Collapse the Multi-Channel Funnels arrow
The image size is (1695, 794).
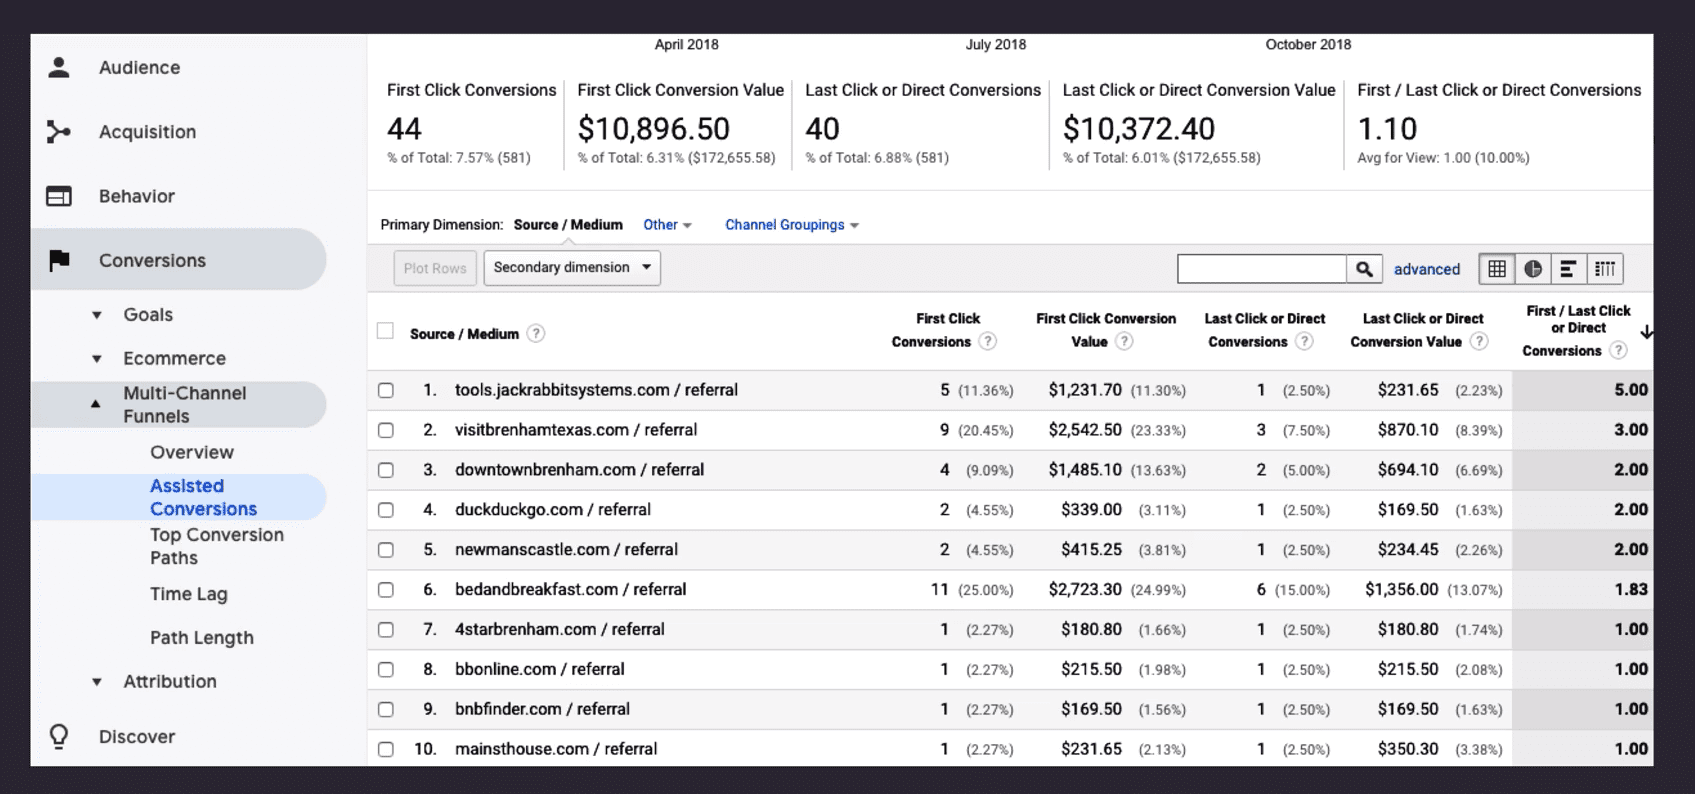click(96, 404)
